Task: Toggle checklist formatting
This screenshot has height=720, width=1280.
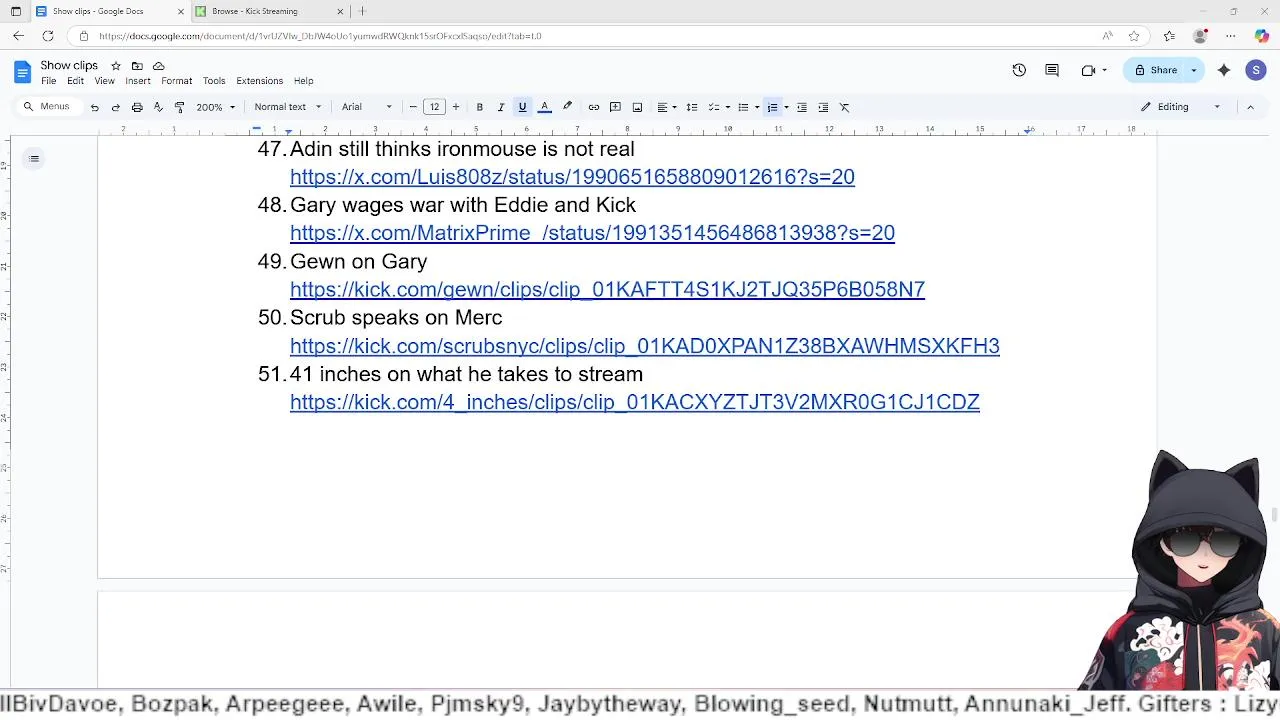Action: point(713,107)
